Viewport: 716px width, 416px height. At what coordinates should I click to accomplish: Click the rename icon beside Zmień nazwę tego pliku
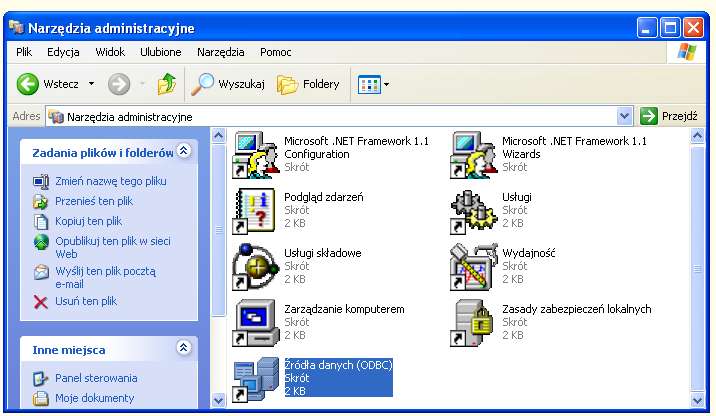pyautogui.click(x=41, y=182)
